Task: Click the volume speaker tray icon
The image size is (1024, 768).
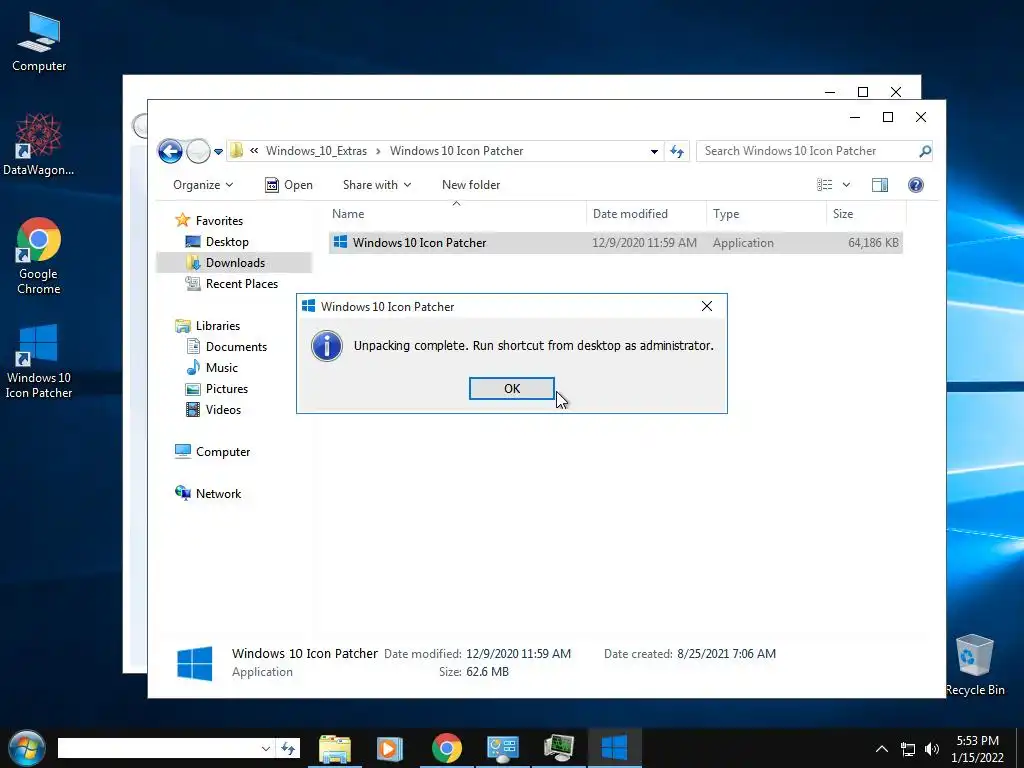Action: [932, 749]
